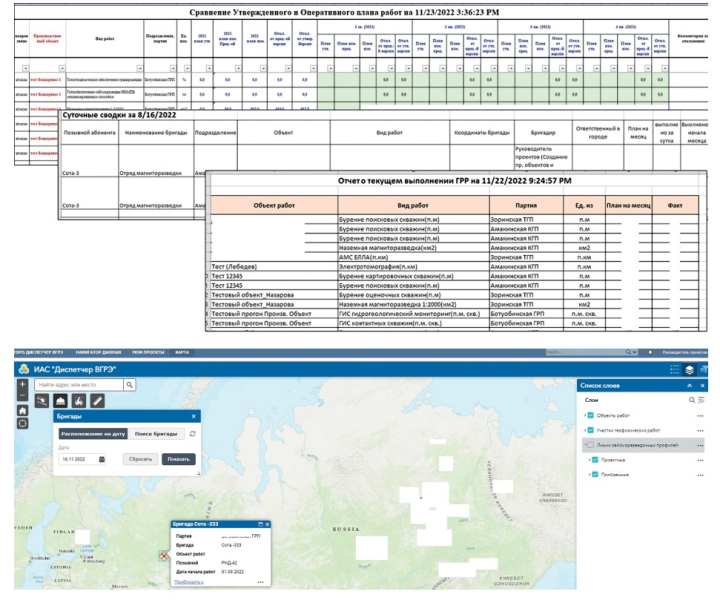The height and width of the screenshot is (600, 720).
Task: Open the ДИСПЕТЧЕР ВГРЭ menu item
Action: [x=39, y=352]
